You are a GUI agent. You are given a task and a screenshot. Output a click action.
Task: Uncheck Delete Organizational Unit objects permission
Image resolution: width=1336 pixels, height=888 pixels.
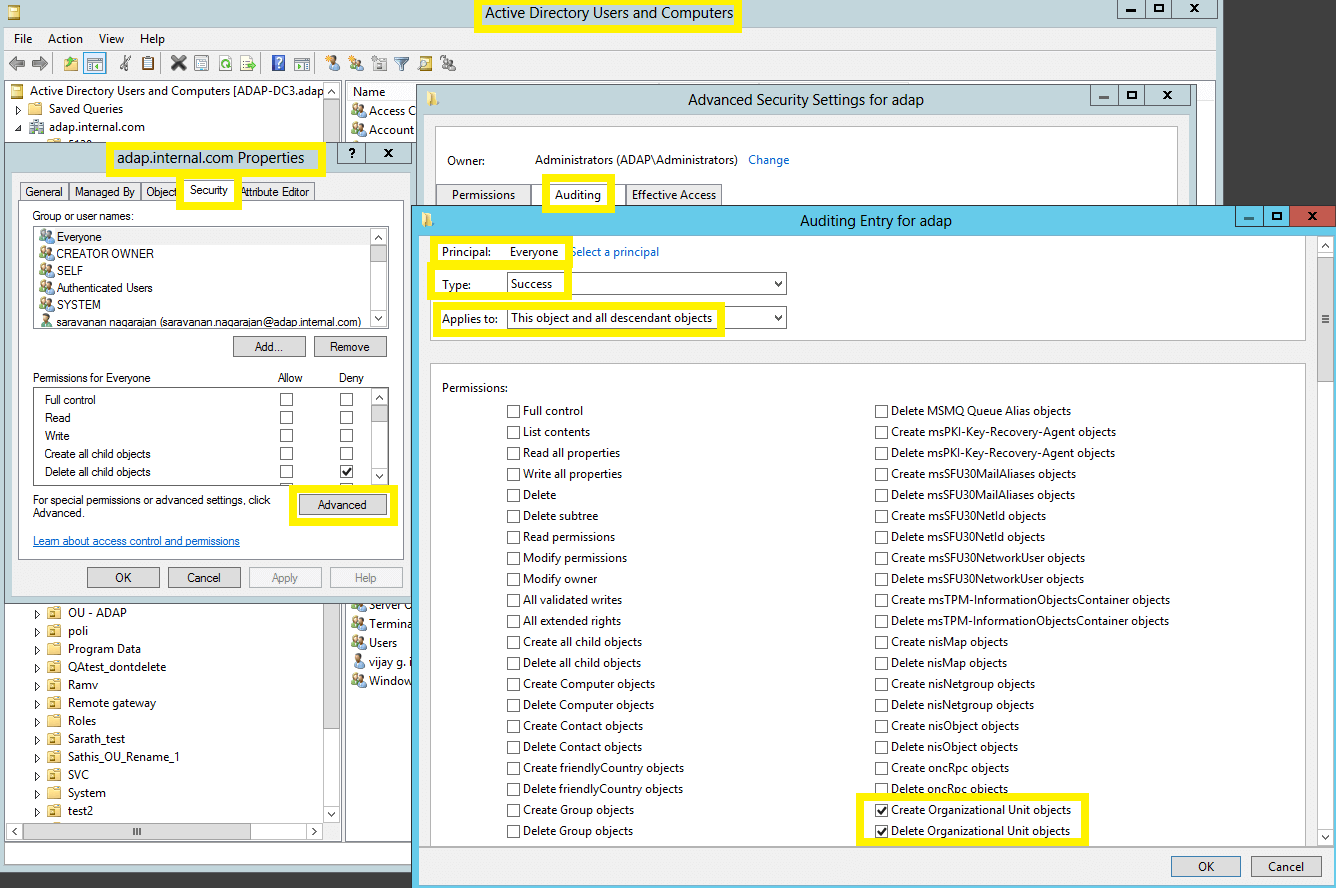(x=882, y=831)
